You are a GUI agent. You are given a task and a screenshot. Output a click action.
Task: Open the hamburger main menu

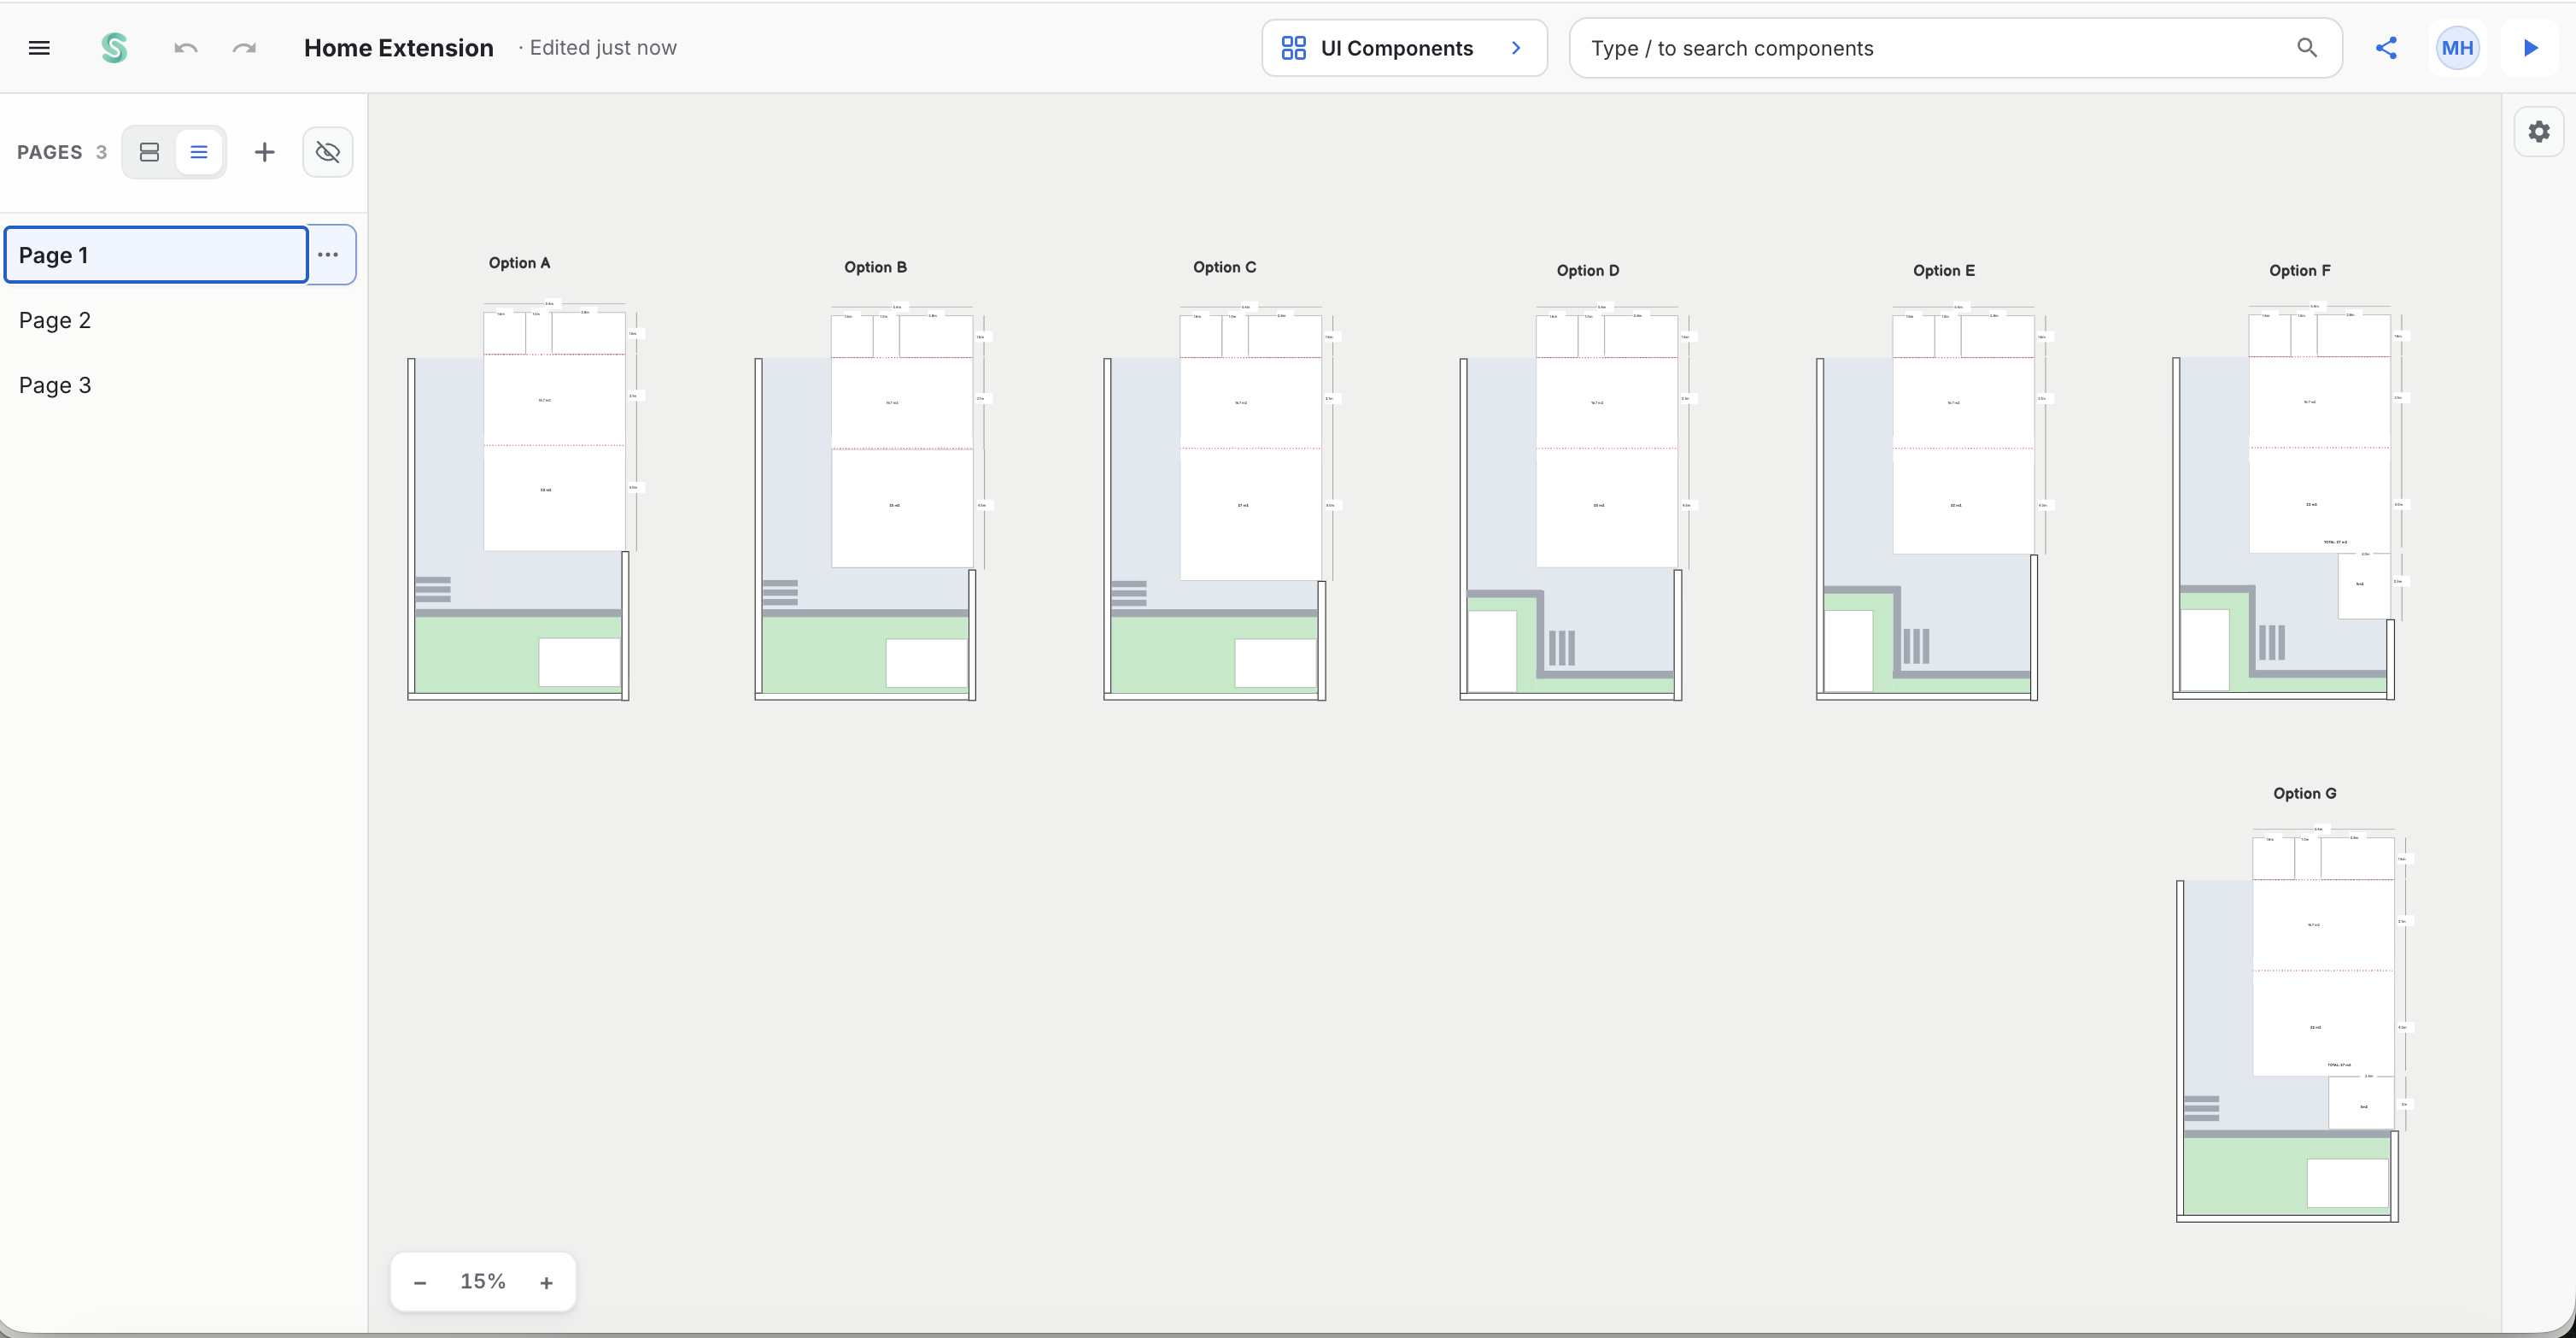pos(39,48)
